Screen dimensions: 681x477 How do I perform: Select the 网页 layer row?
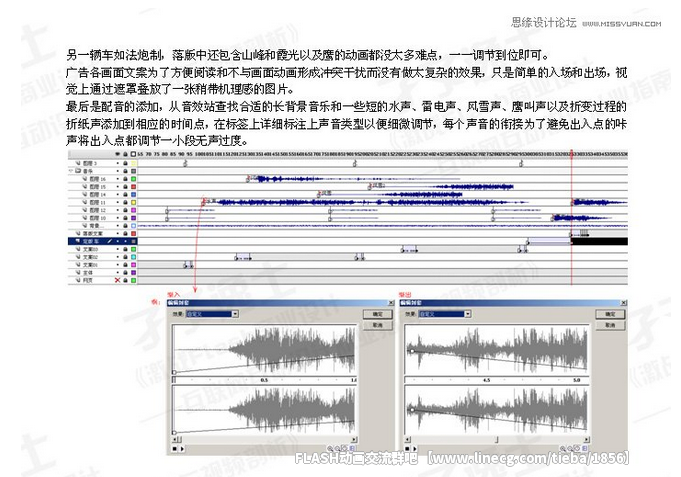click(102, 280)
